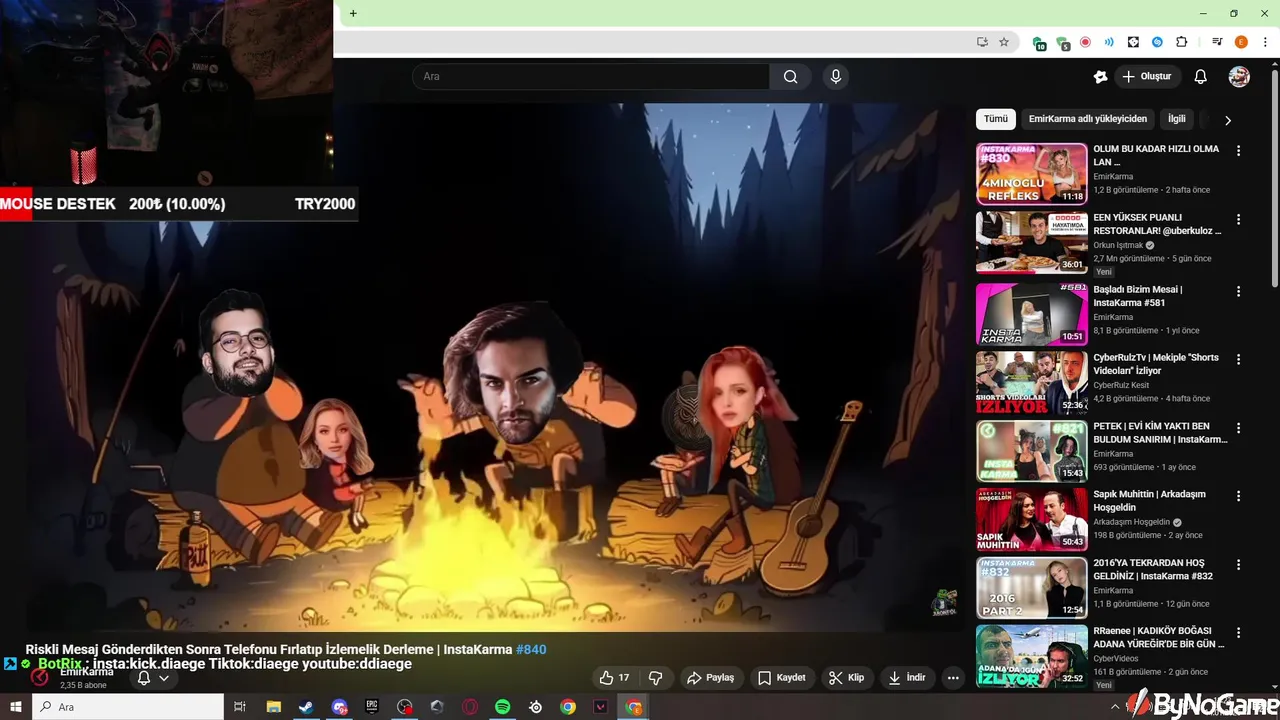The width and height of the screenshot is (1280, 720).
Task: Select the Tümü filter chip
Action: pyautogui.click(x=996, y=119)
